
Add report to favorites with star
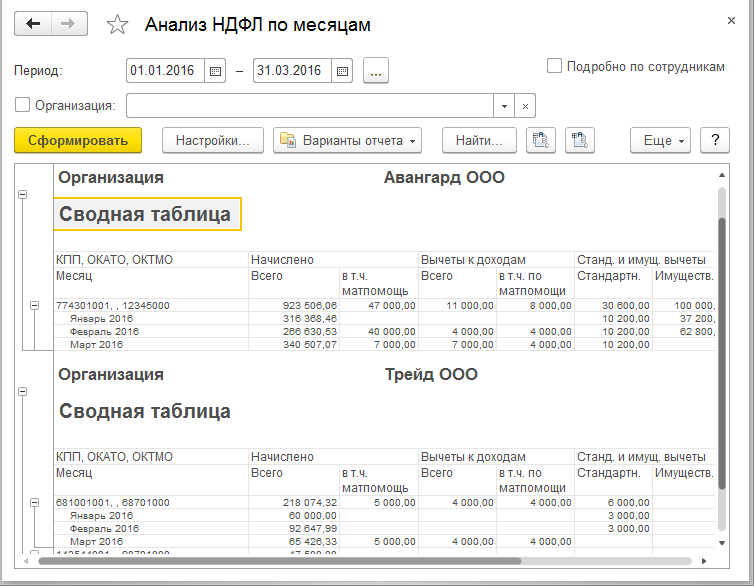click(117, 26)
